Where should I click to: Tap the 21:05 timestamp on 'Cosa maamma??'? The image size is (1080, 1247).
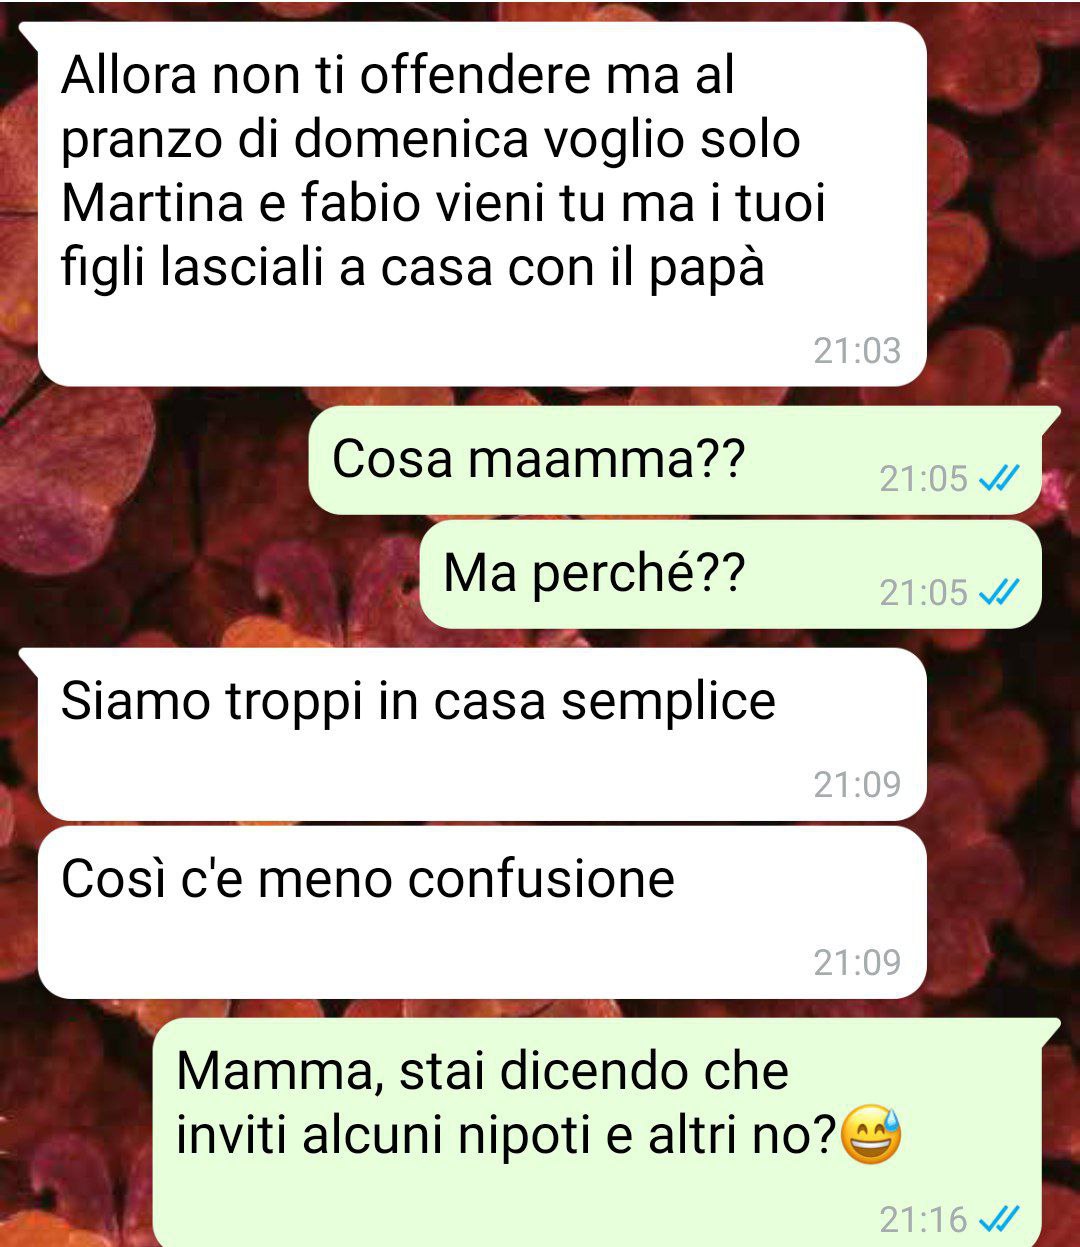[x=924, y=480]
